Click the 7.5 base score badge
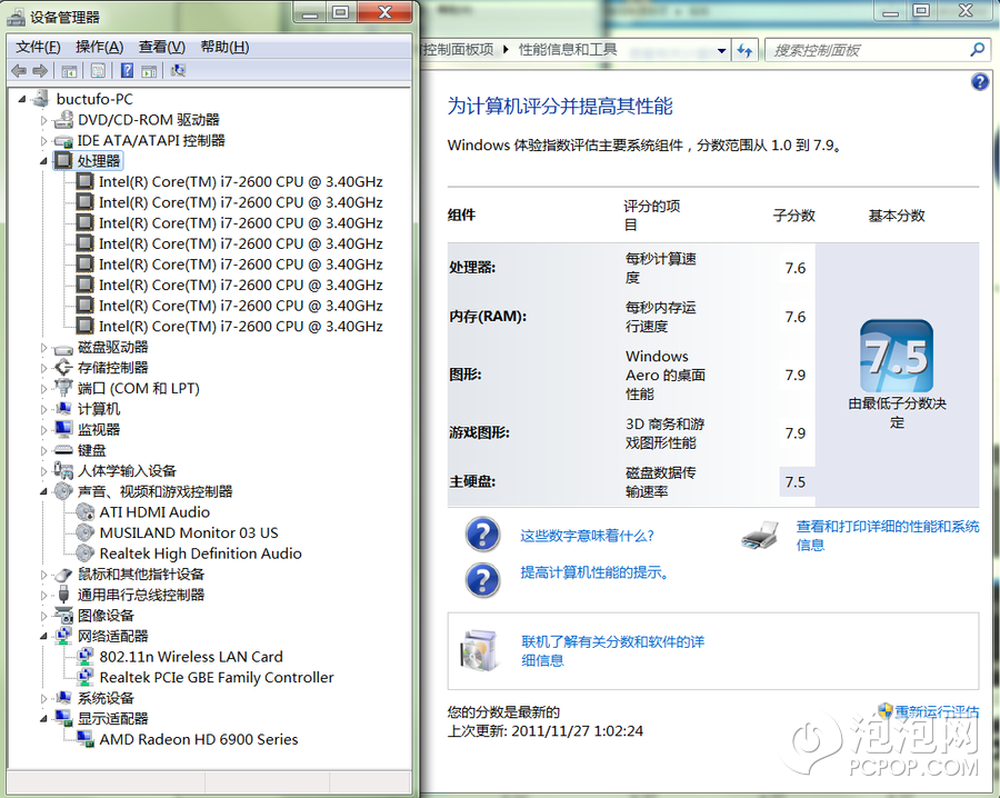 [x=897, y=356]
